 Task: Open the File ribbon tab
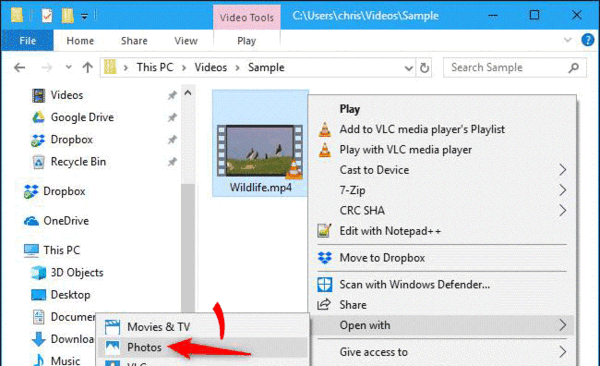pos(28,41)
